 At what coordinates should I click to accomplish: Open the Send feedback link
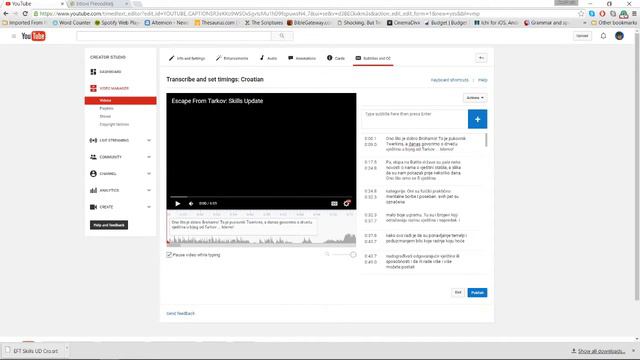(180, 313)
